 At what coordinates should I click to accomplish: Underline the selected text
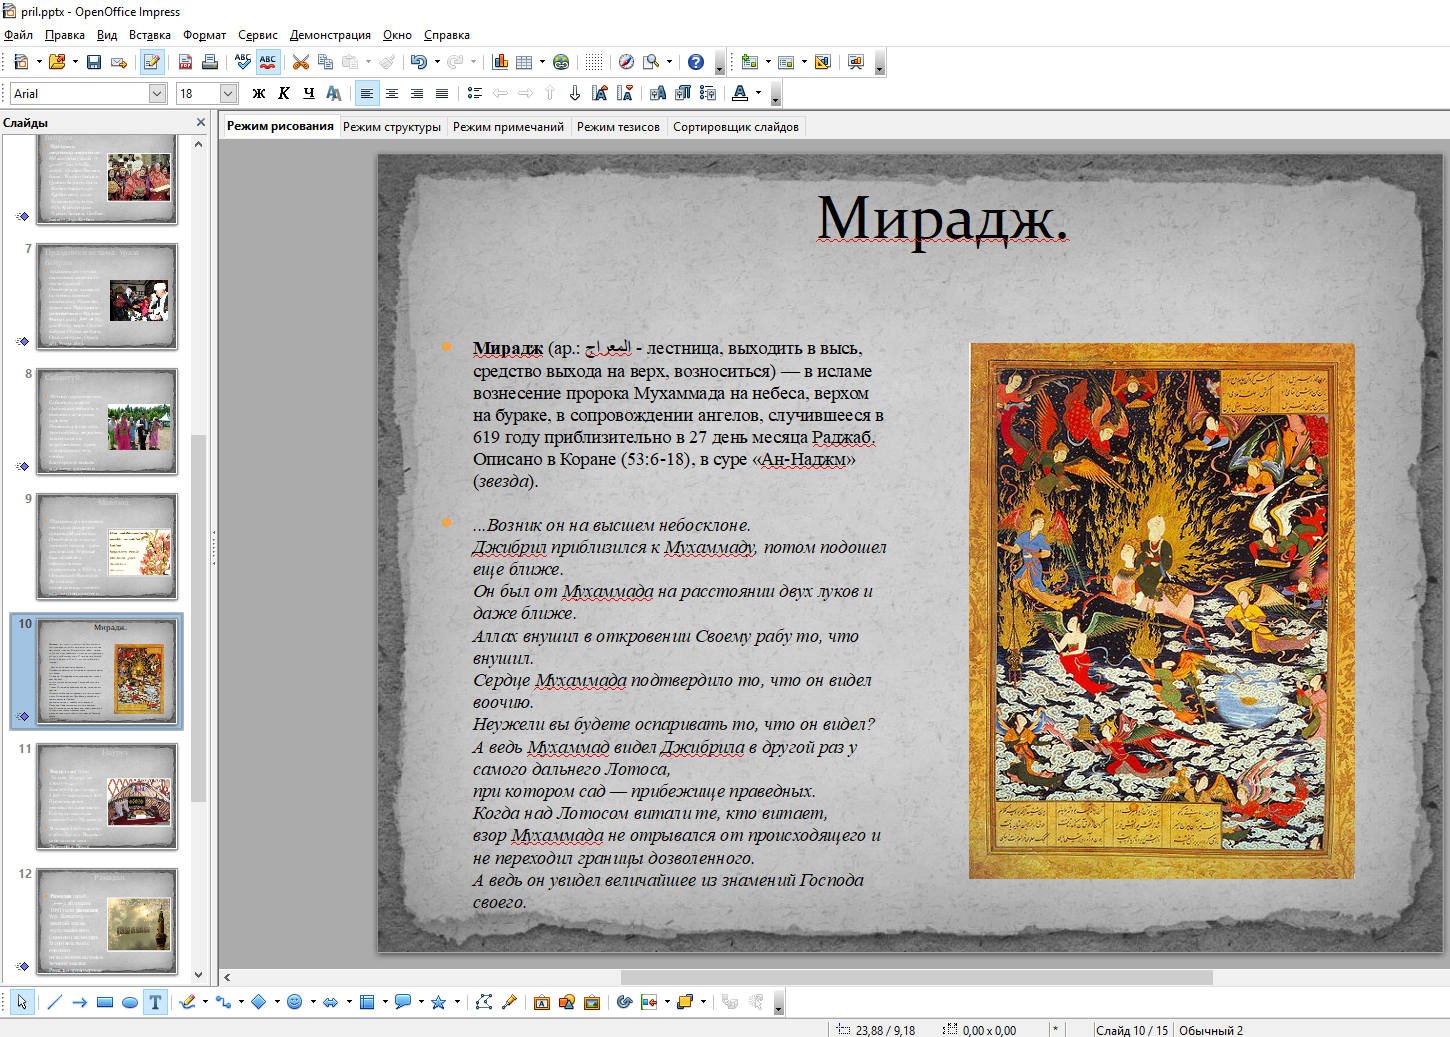[309, 93]
